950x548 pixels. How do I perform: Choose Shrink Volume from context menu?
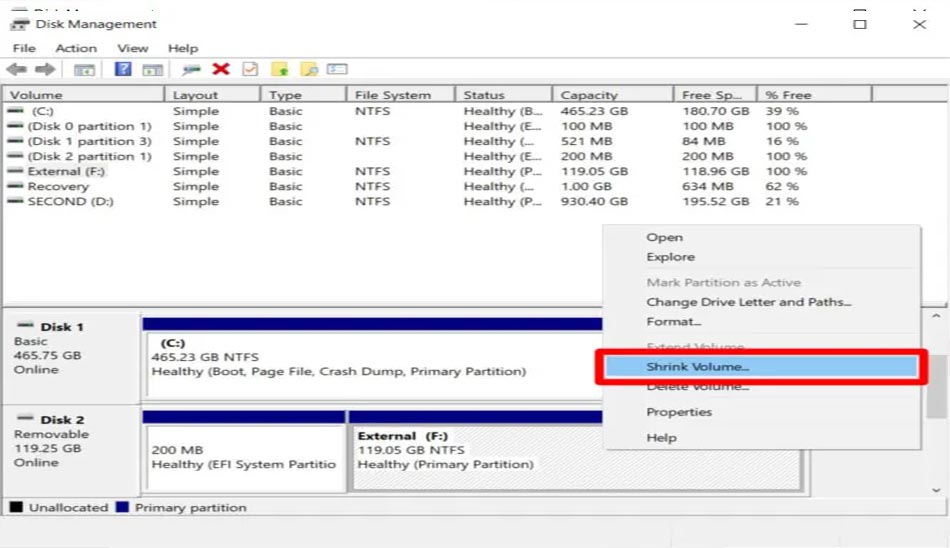[698, 367]
